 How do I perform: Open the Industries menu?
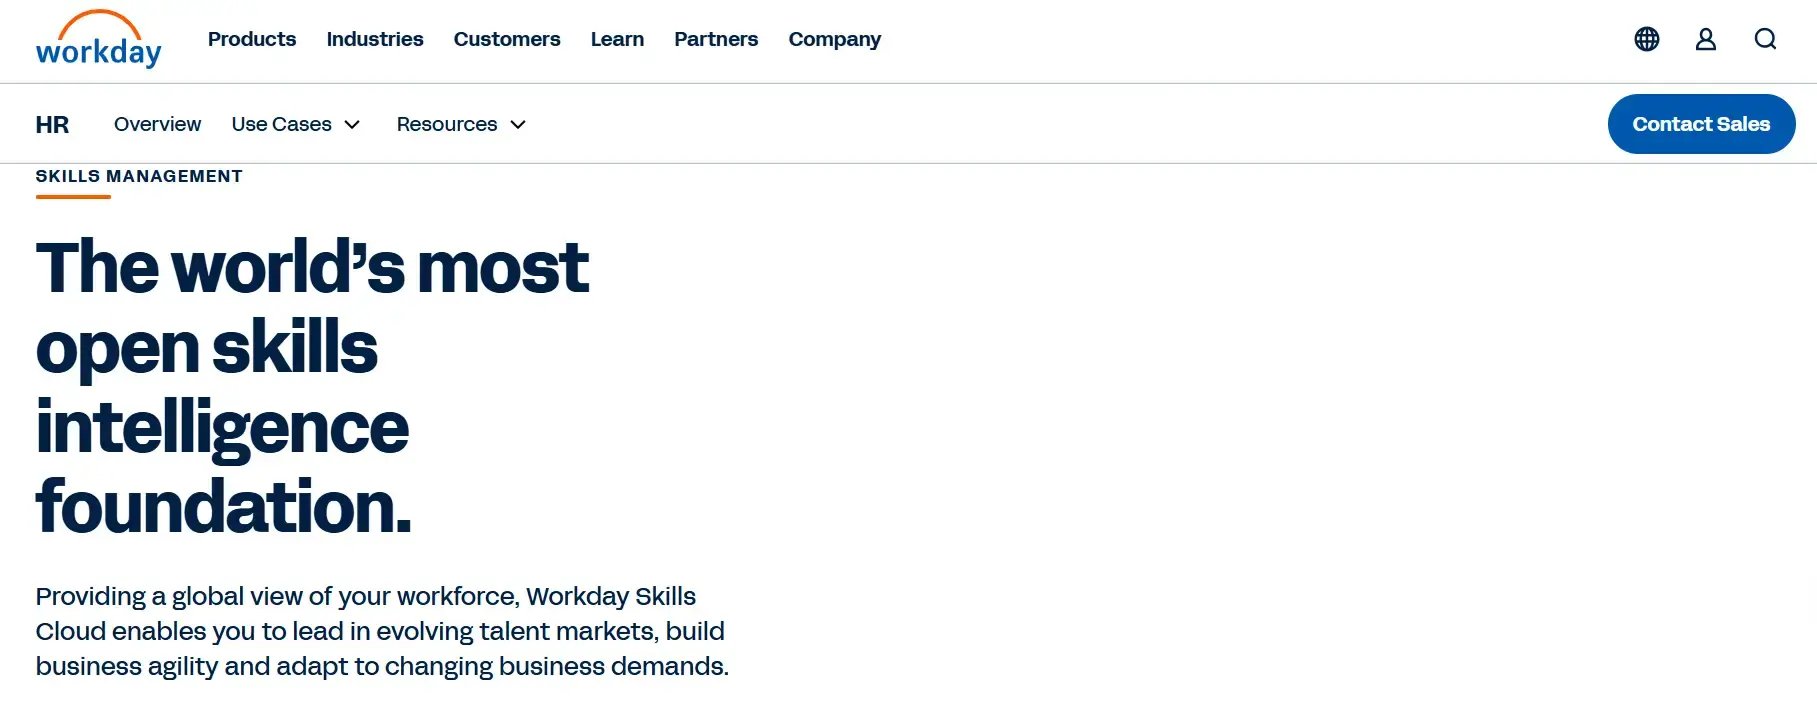click(375, 39)
